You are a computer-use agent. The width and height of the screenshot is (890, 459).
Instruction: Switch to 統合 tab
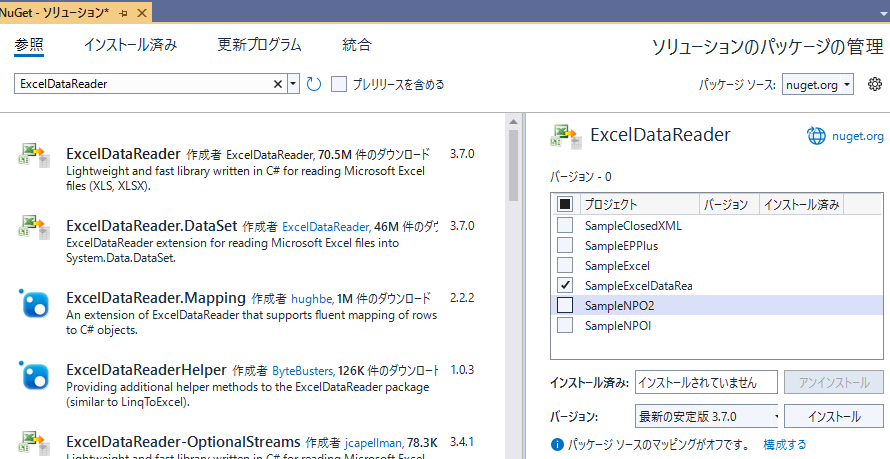tap(357, 45)
